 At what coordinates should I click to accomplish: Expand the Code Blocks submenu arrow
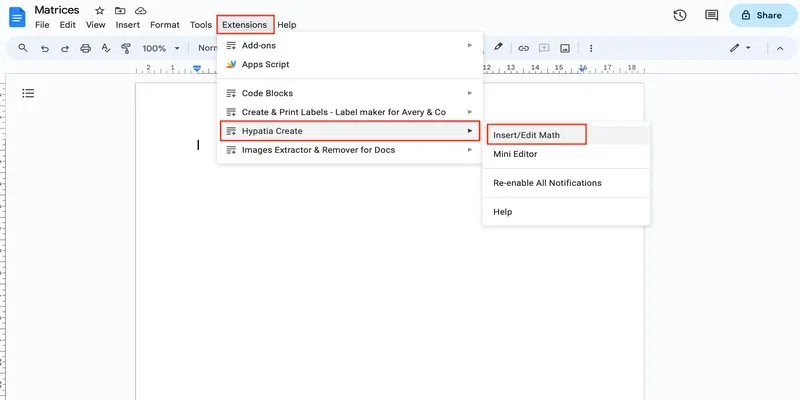coord(470,93)
